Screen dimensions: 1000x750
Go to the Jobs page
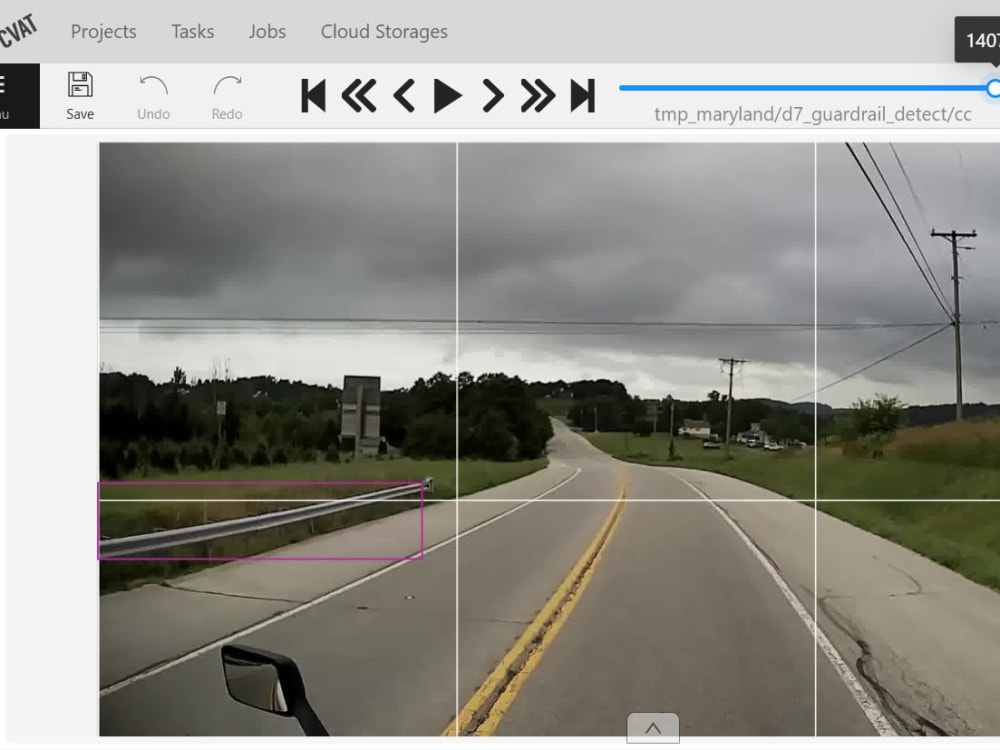[267, 31]
